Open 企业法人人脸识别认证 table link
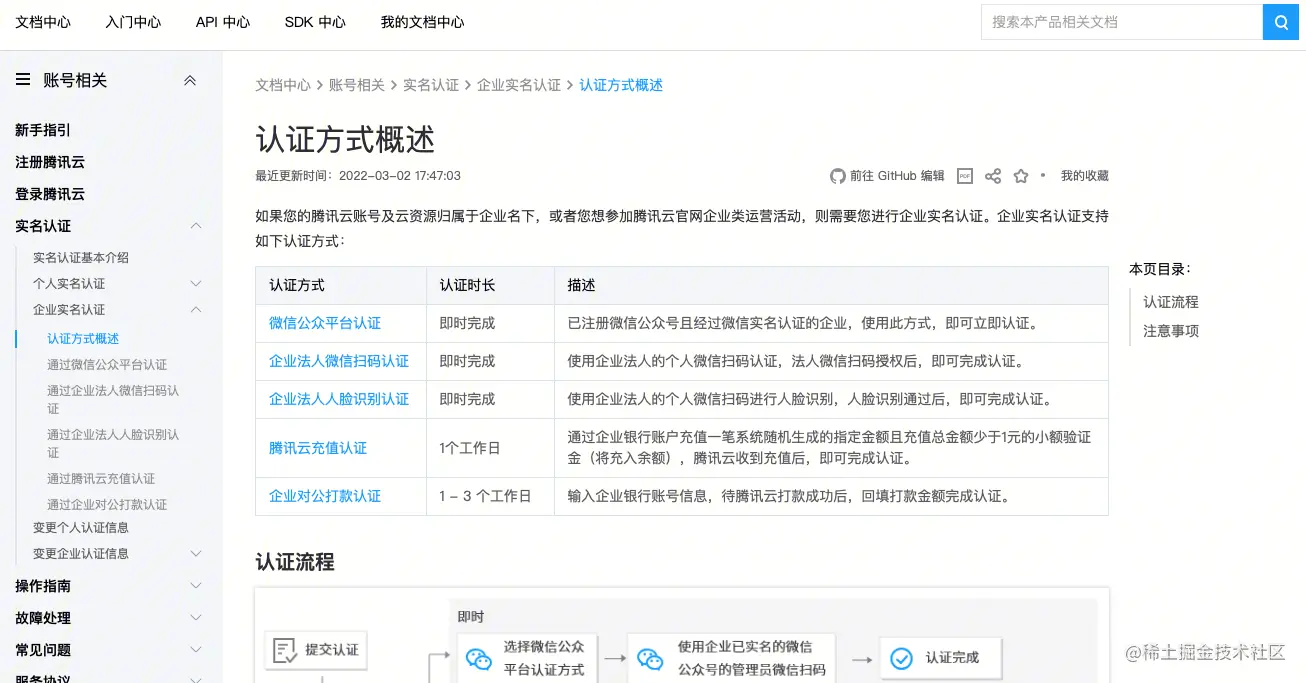This screenshot has height=683, width=1306. 339,399
